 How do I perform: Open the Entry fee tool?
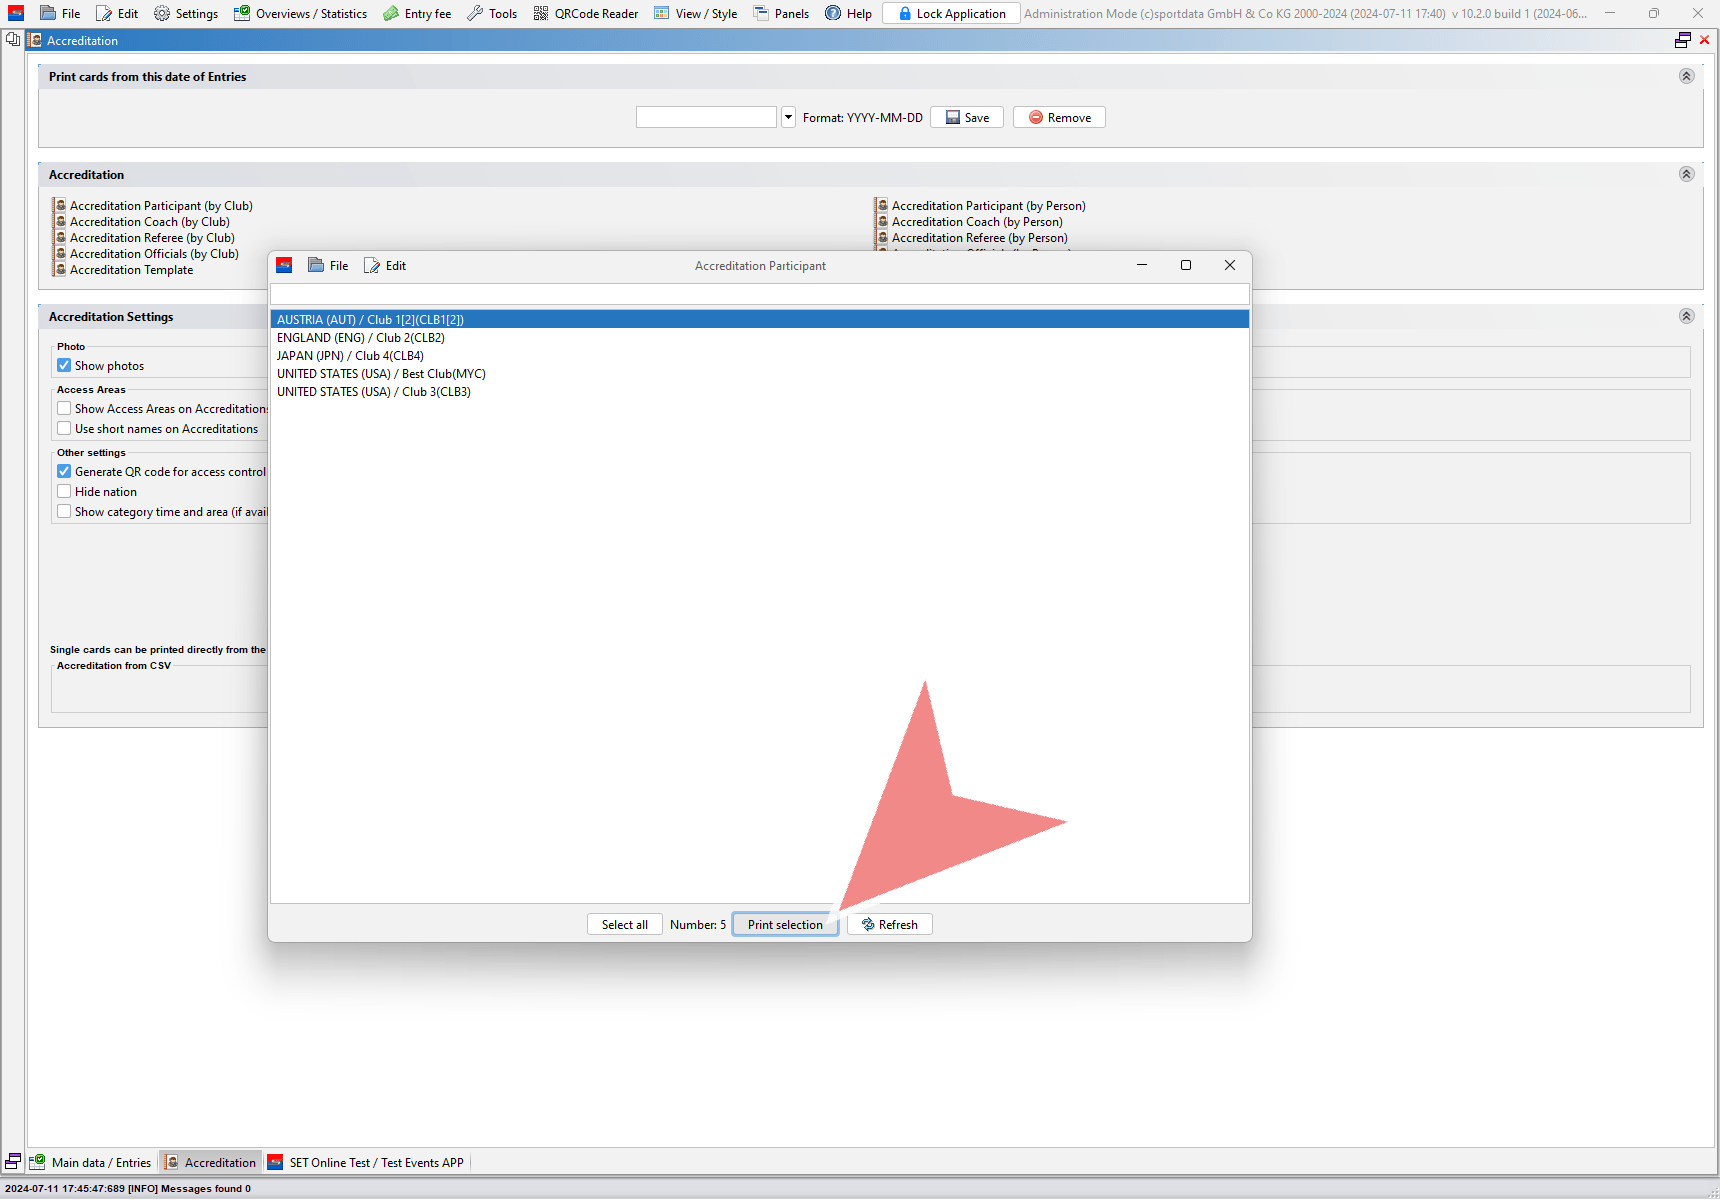(x=417, y=13)
